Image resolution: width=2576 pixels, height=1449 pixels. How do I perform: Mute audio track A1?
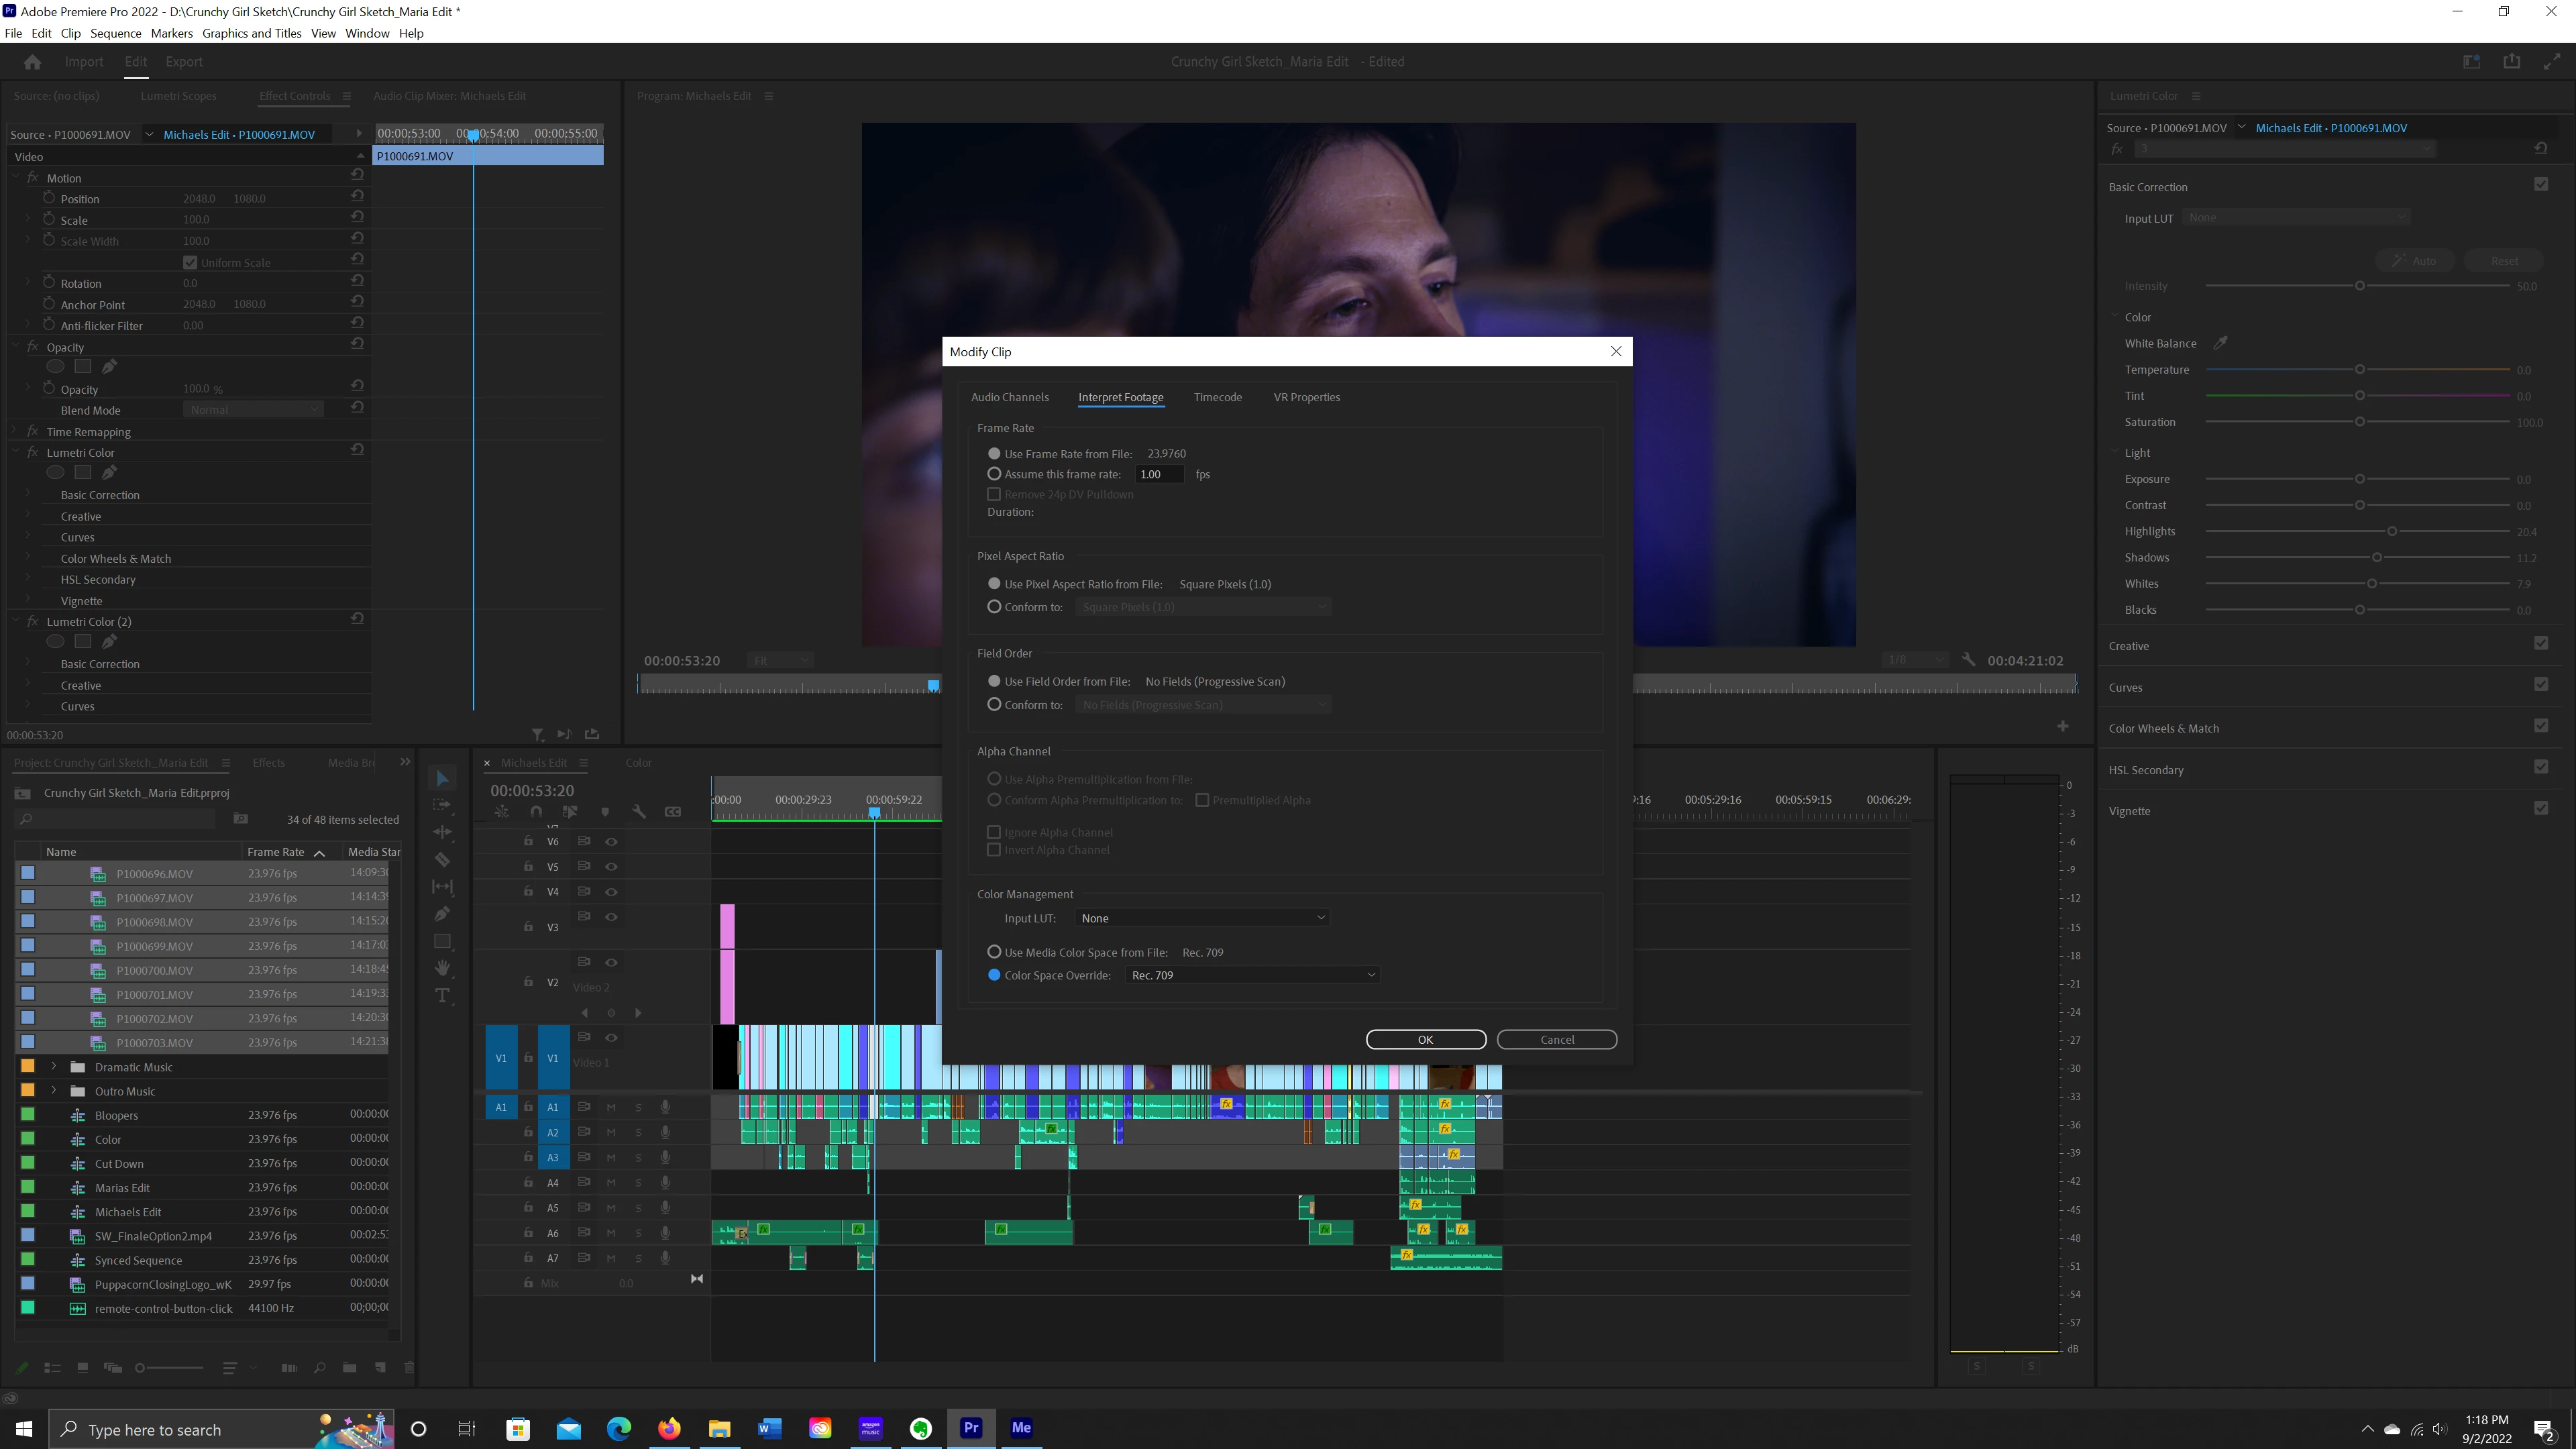[x=611, y=1107]
